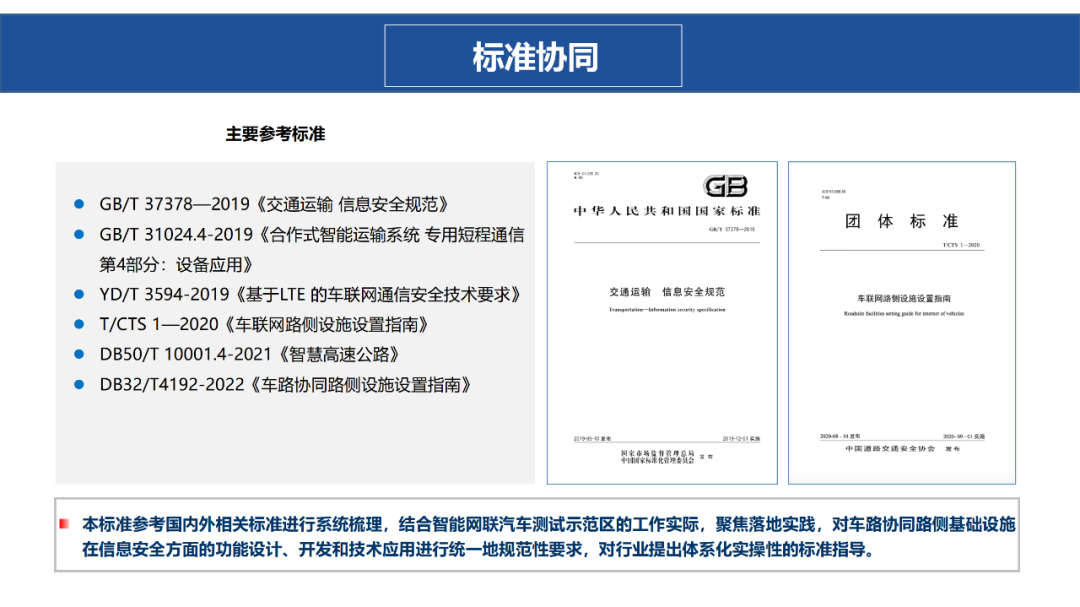Image resolution: width=1080 pixels, height=607 pixels.
Task: Click the DB32/T4192-2022《车路协同路侧设施设置指南》 entry
Action: (x=285, y=385)
